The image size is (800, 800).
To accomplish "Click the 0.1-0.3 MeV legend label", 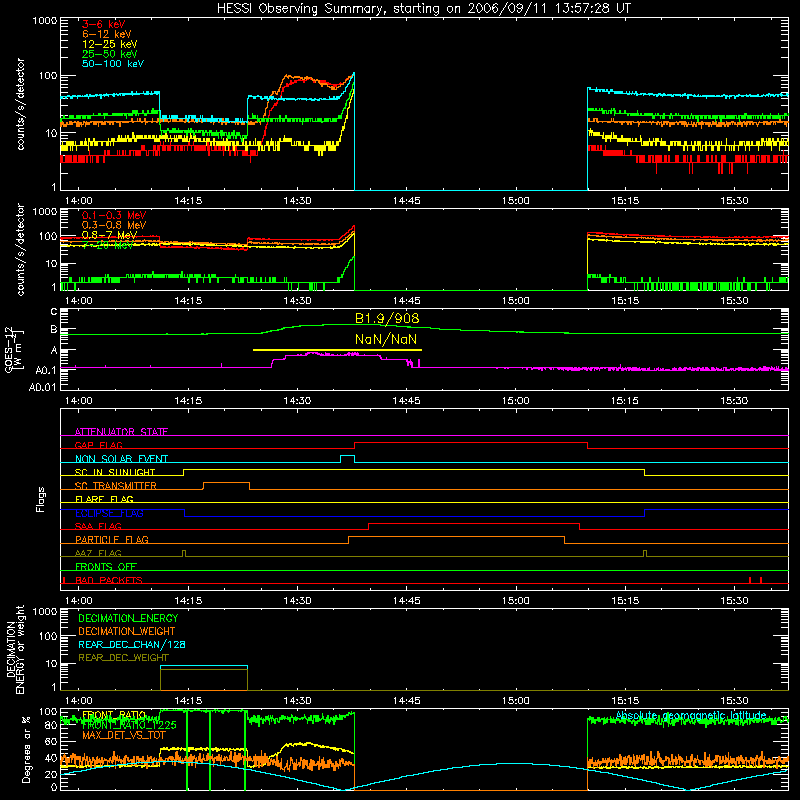I will pos(114,215).
